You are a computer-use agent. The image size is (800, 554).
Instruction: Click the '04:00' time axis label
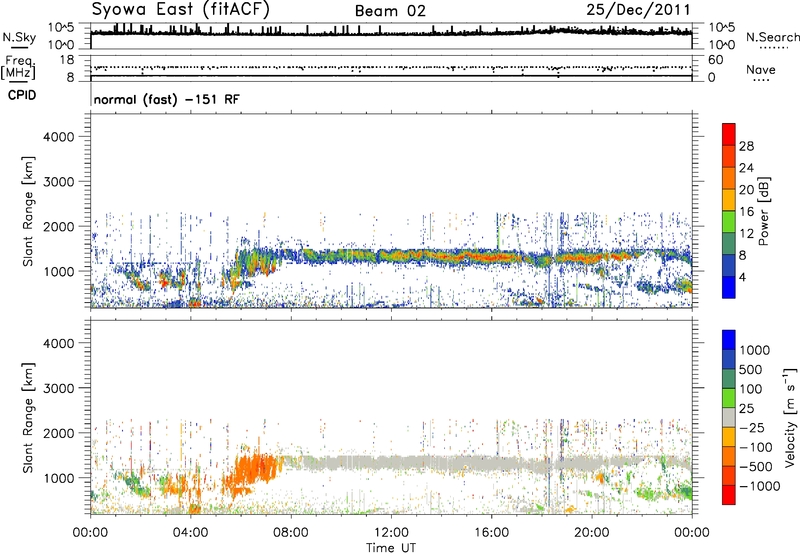tap(190, 533)
